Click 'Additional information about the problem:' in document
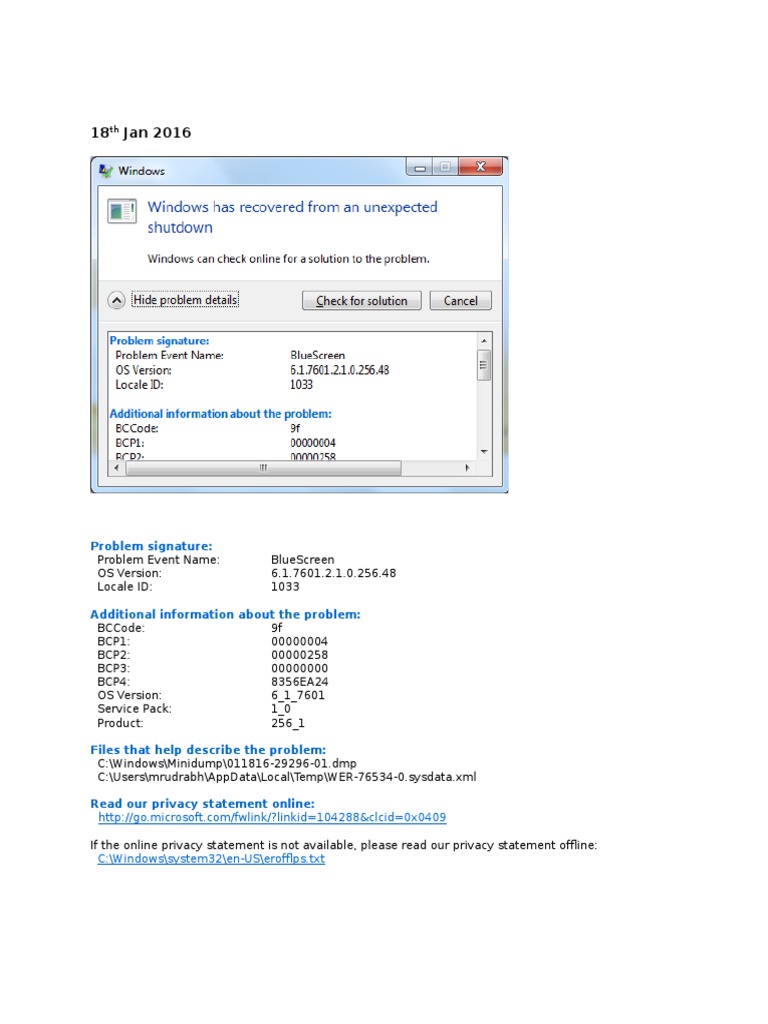The height and width of the screenshot is (1024, 768). [225, 614]
